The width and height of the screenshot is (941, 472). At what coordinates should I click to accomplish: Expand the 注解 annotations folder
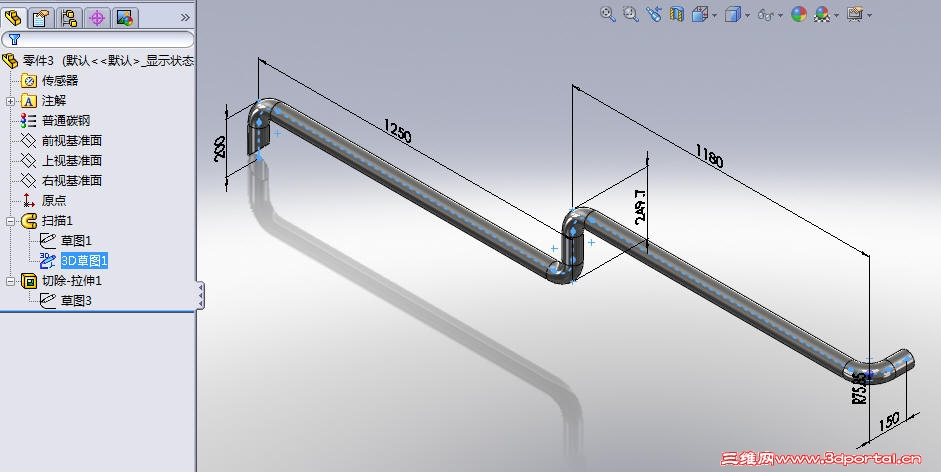coord(10,101)
